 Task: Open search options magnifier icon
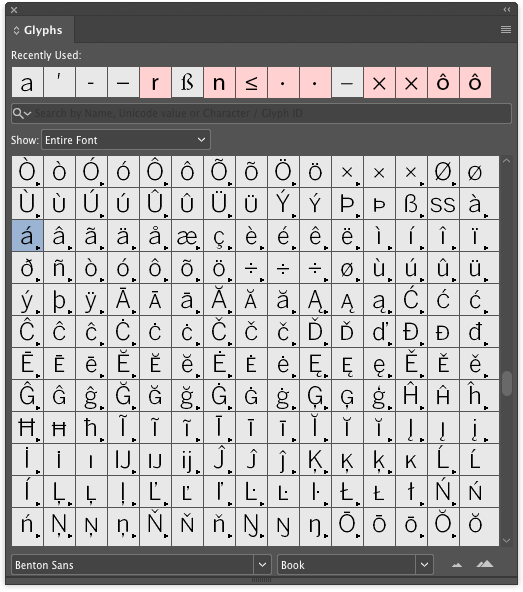pos(22,113)
